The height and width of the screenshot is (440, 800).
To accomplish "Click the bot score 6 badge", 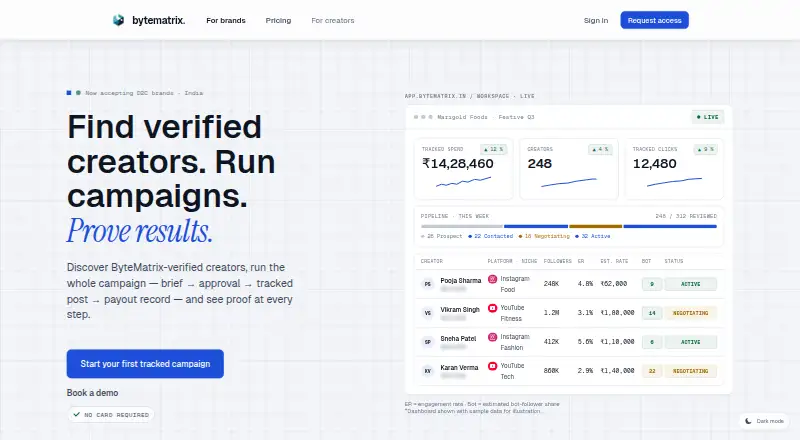I will [652, 342].
